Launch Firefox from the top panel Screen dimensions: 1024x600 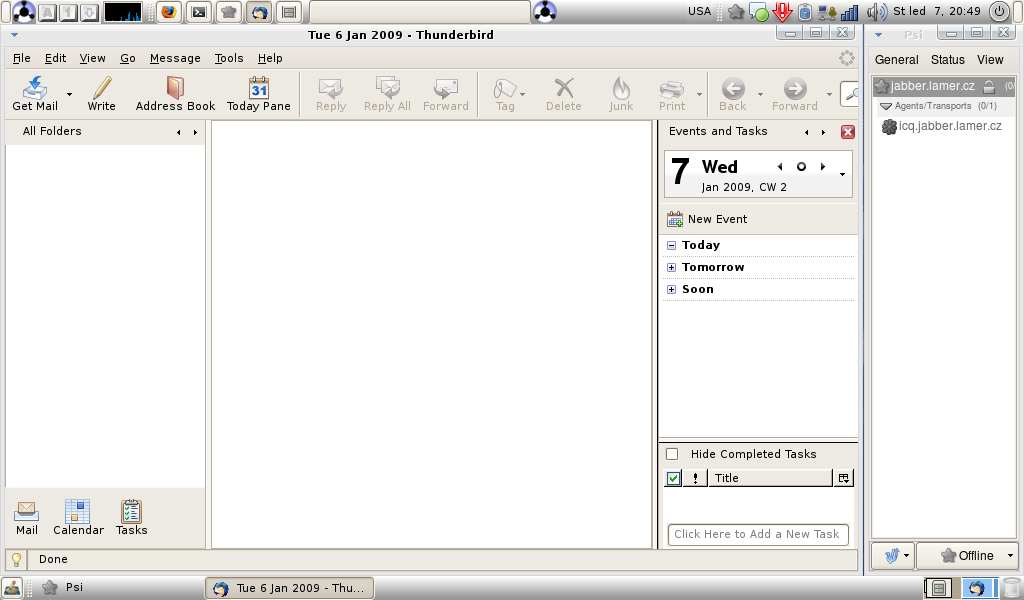[169, 12]
